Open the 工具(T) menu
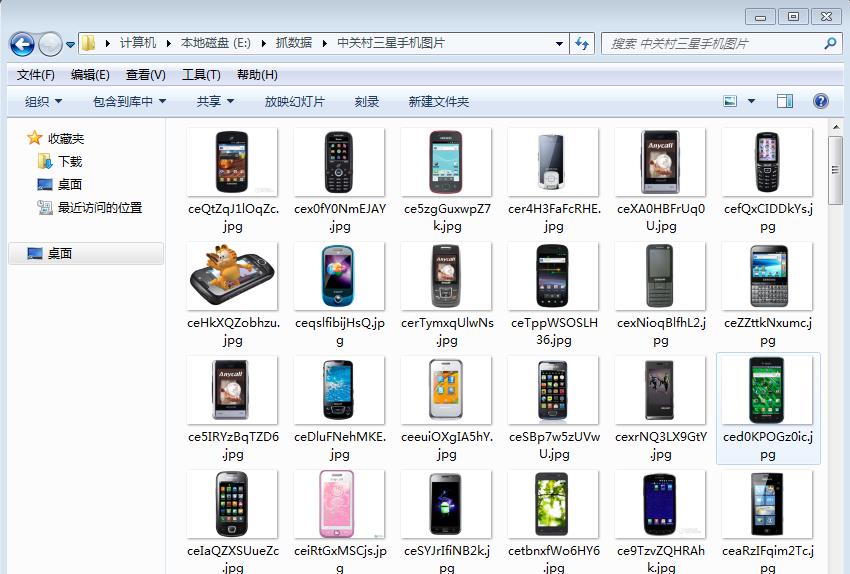Image resolution: width=850 pixels, height=574 pixels. pos(201,75)
